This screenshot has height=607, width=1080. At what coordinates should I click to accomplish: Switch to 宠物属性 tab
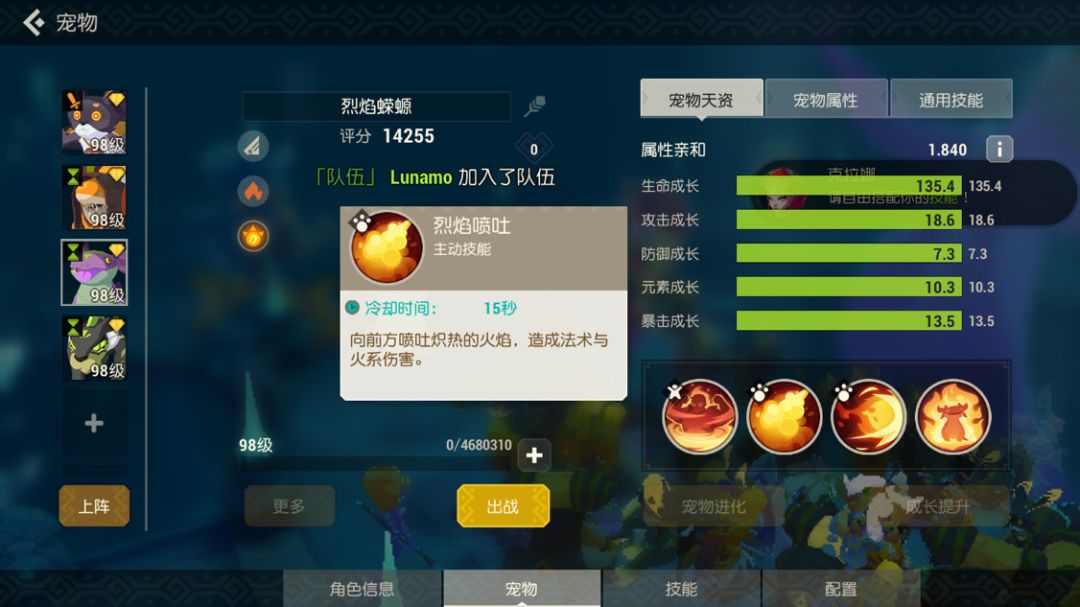click(x=826, y=100)
